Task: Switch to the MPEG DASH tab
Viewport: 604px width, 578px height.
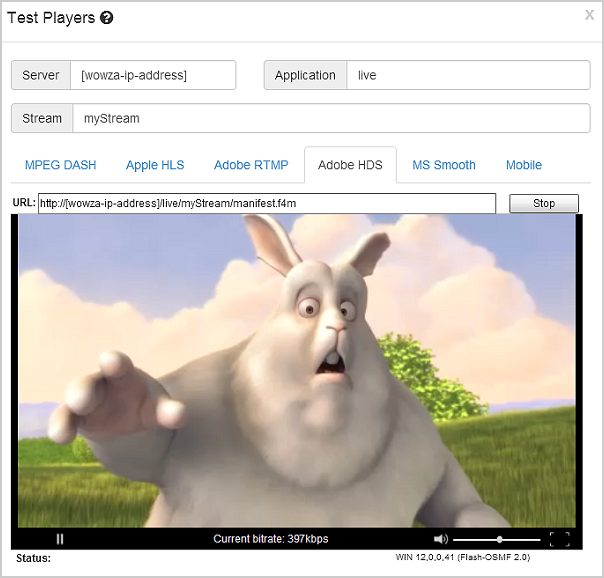Action: 60,165
